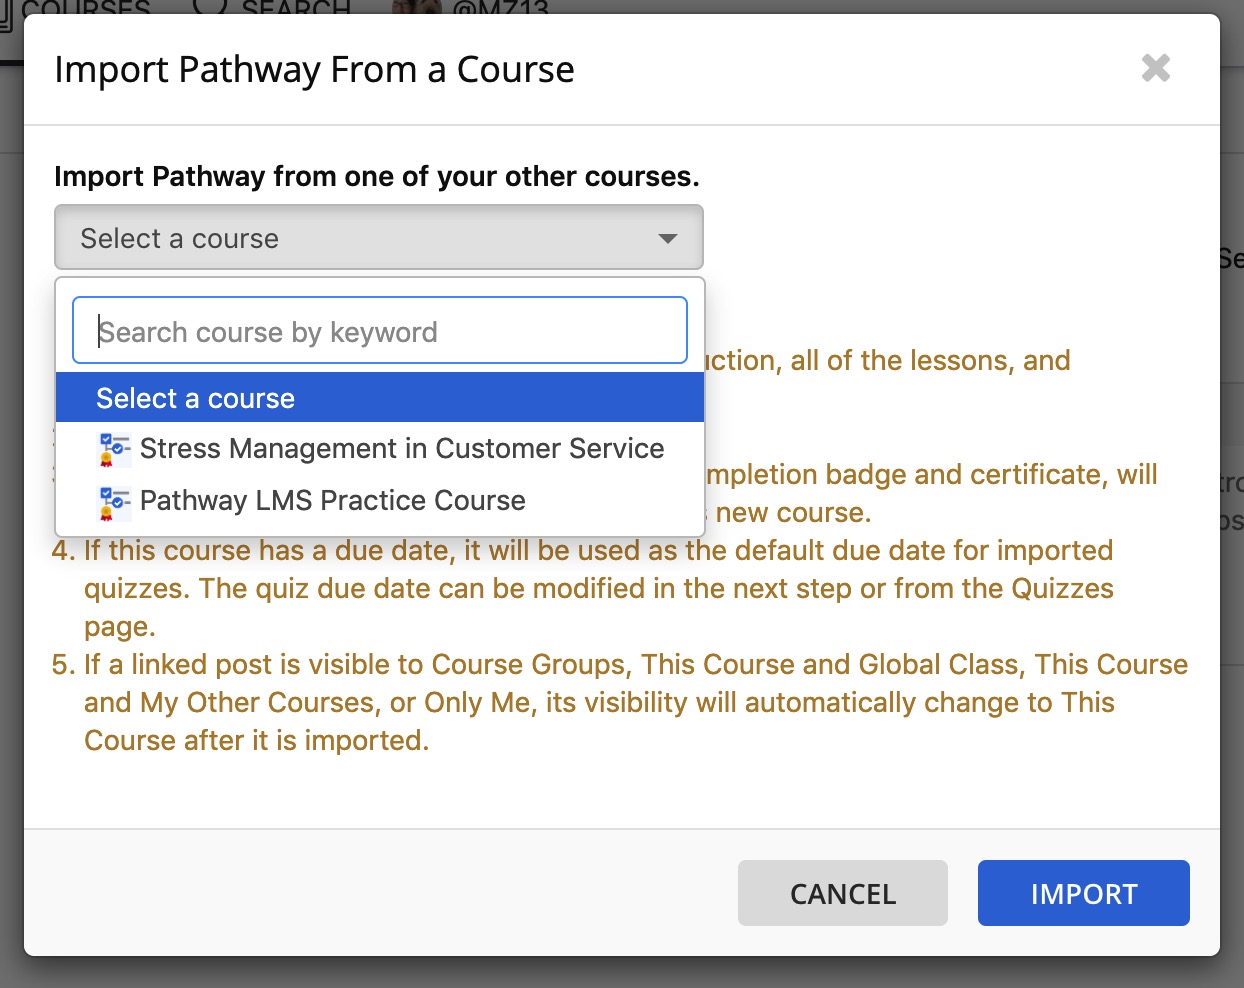The image size is (1244, 988).
Task: Click the courses book icon in top navigation
Action: 6,8
